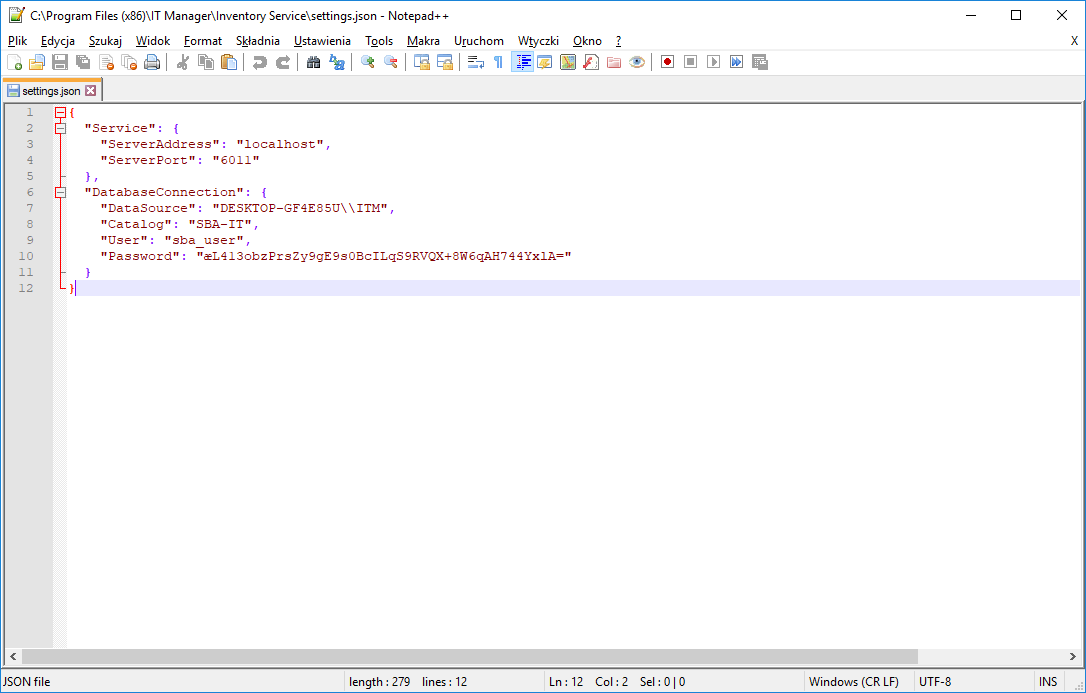Open the Wtyczki menu
This screenshot has height=693, width=1086.
538,41
